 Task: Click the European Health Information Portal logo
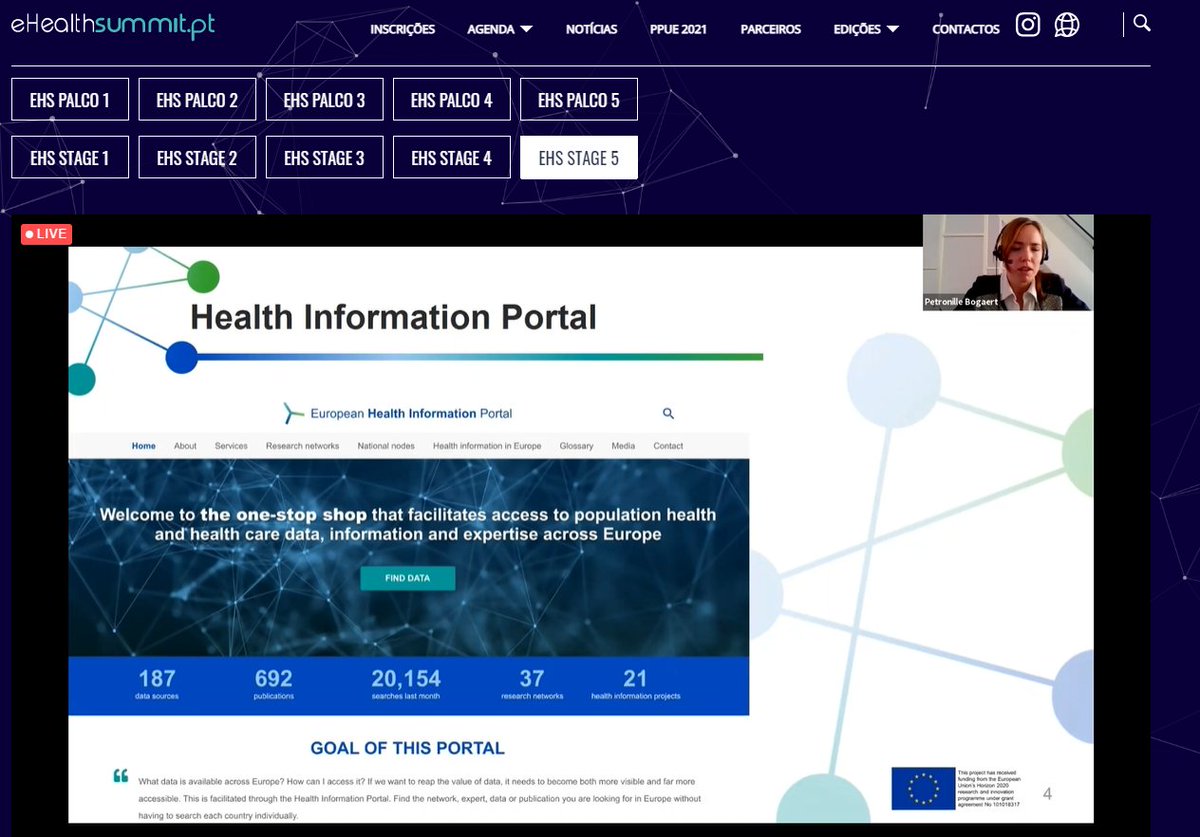pyautogui.click(x=398, y=413)
